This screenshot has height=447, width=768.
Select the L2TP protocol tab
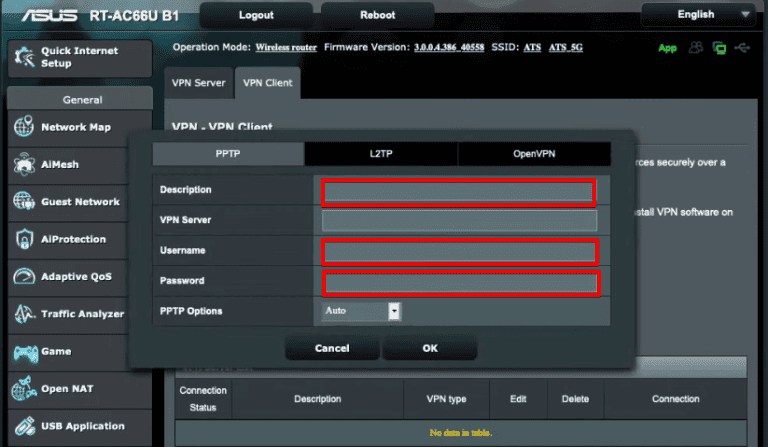(381, 154)
